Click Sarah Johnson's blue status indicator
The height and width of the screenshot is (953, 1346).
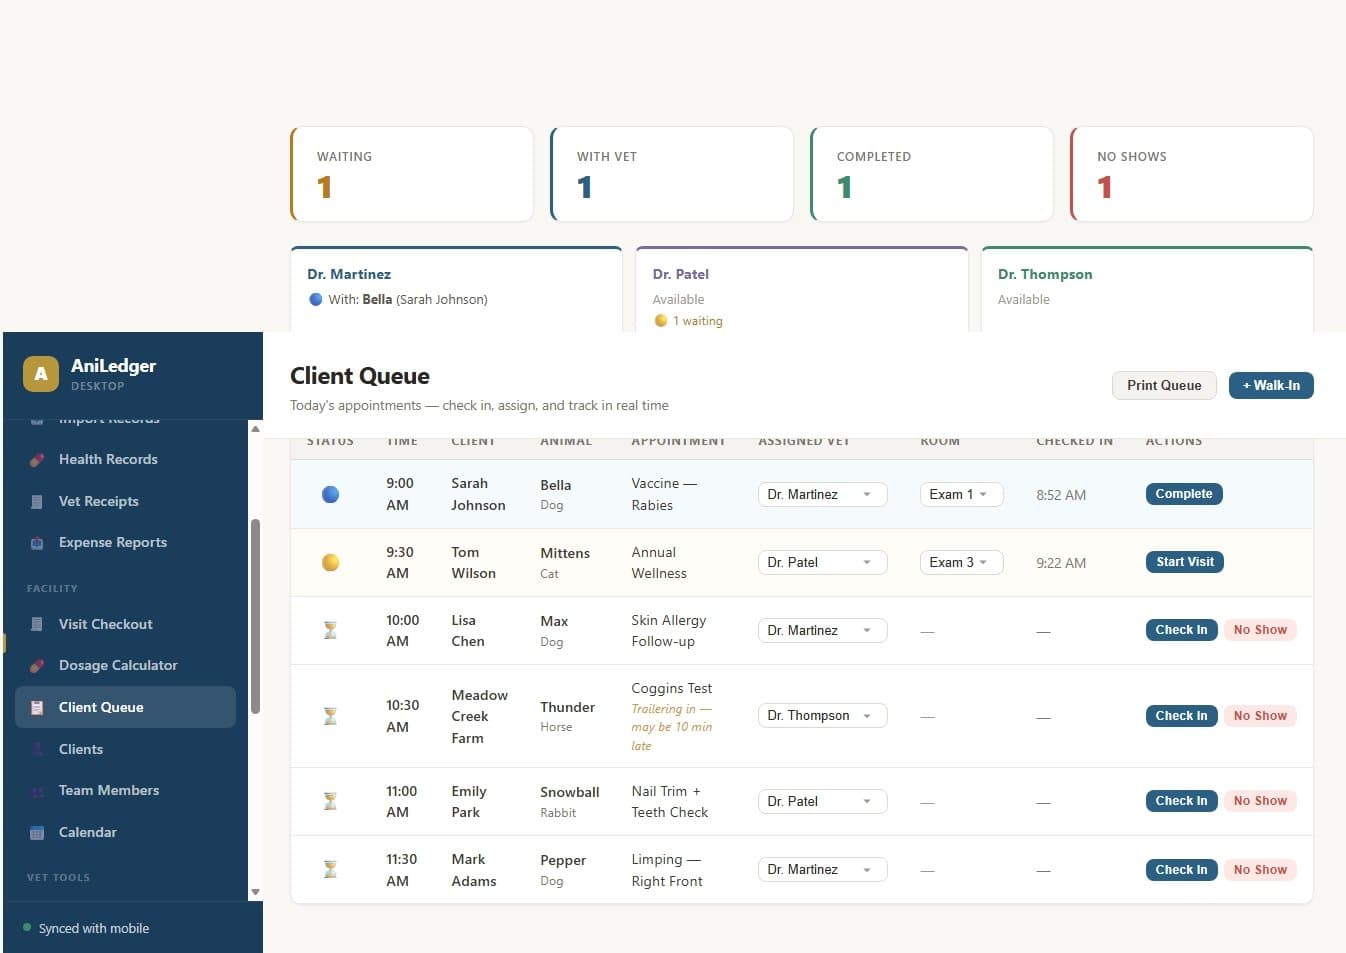330,494
